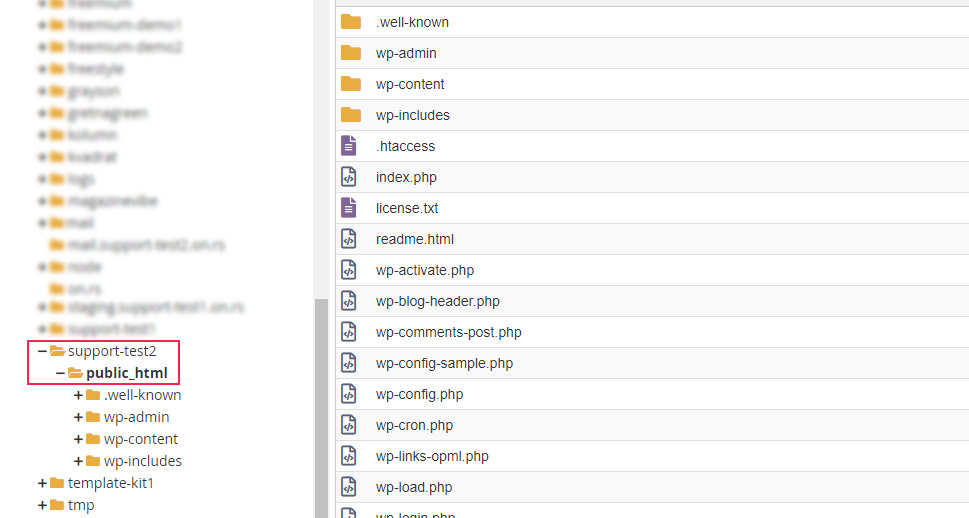969x518 pixels.
Task: Click the wp-links-opml.php file icon
Action: point(349,455)
